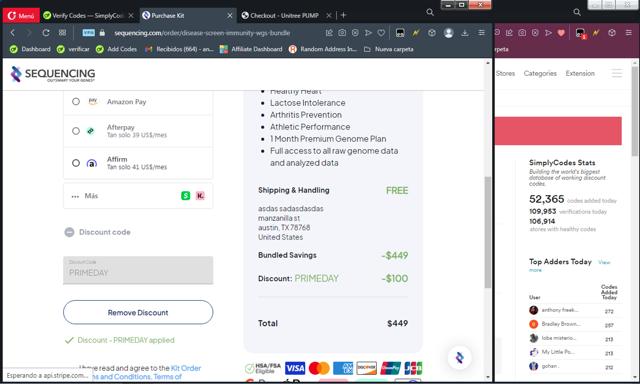Screen dimensions: 640x384
Task: Click the red heart icon in right window
Action: [x=561, y=33]
